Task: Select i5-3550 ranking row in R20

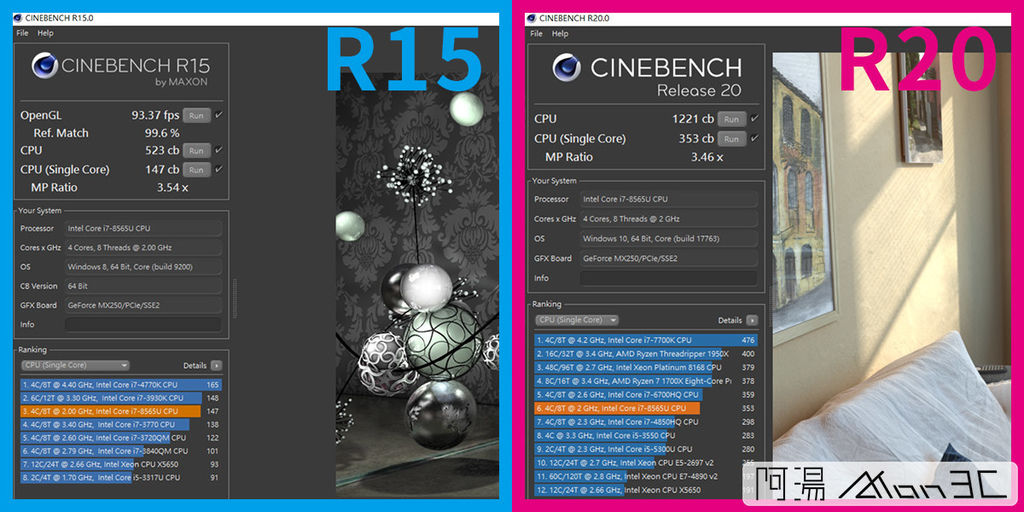Action: click(x=647, y=436)
